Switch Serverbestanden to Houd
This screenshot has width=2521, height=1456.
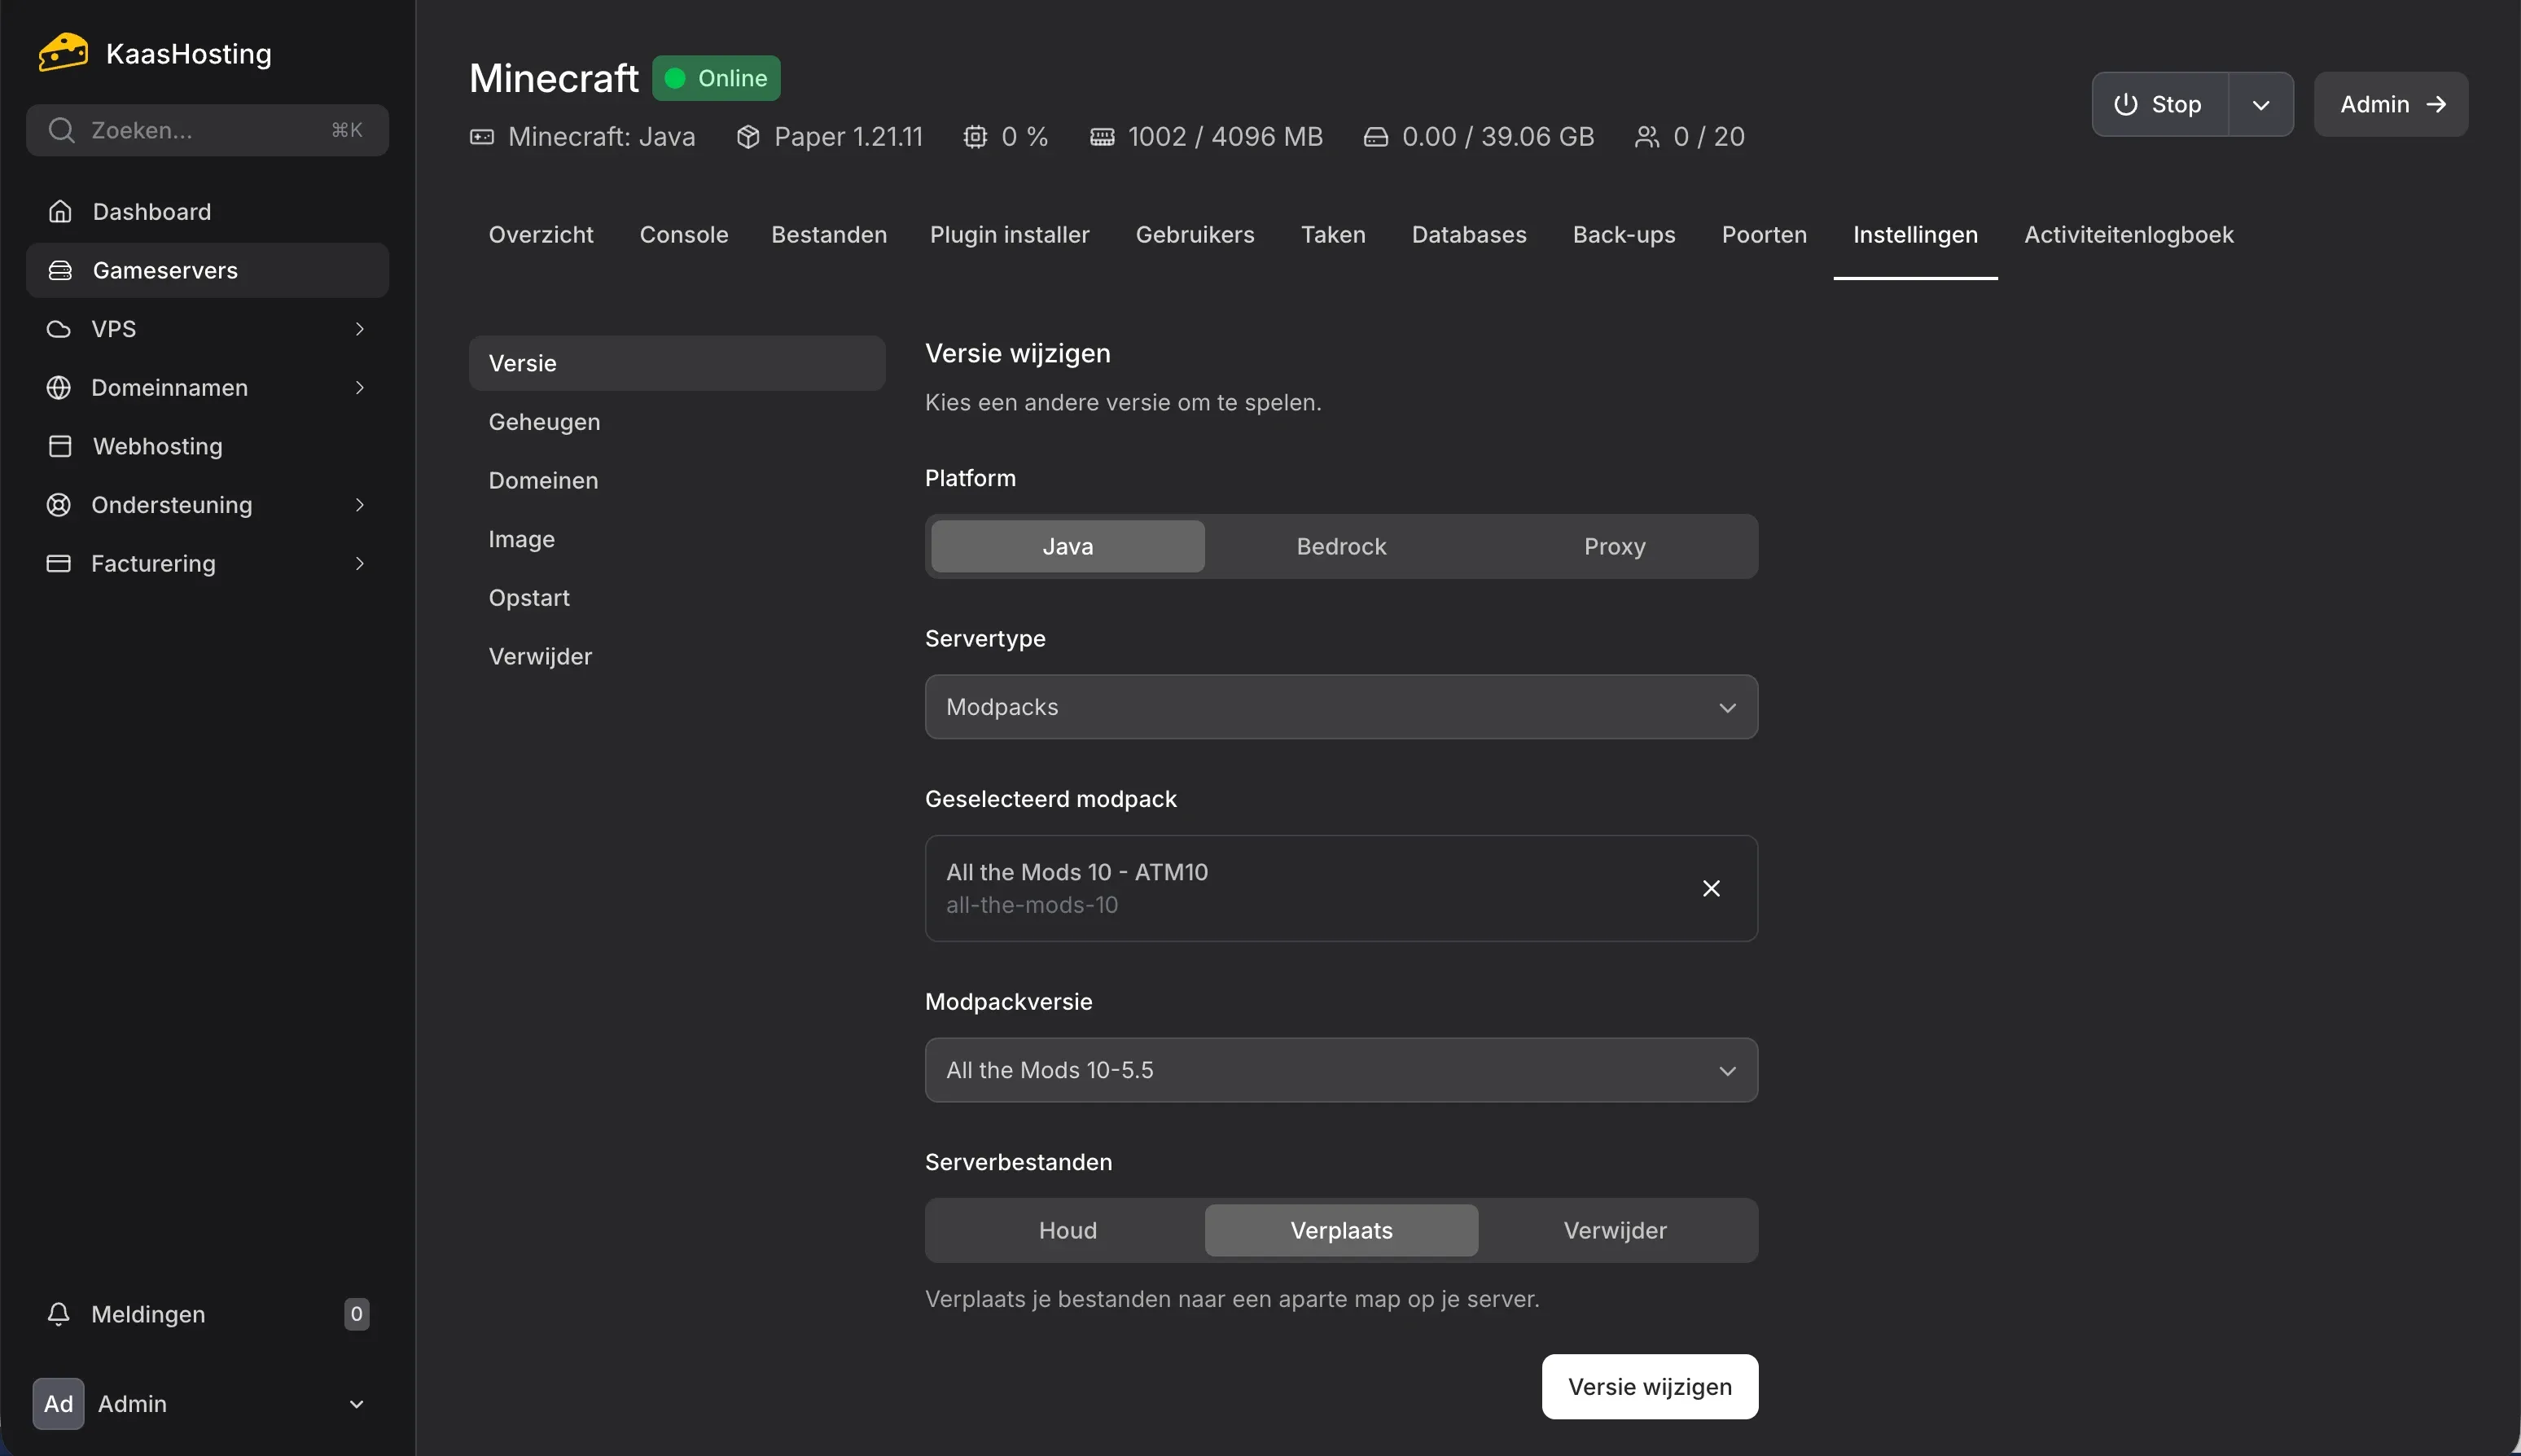(x=1065, y=1230)
